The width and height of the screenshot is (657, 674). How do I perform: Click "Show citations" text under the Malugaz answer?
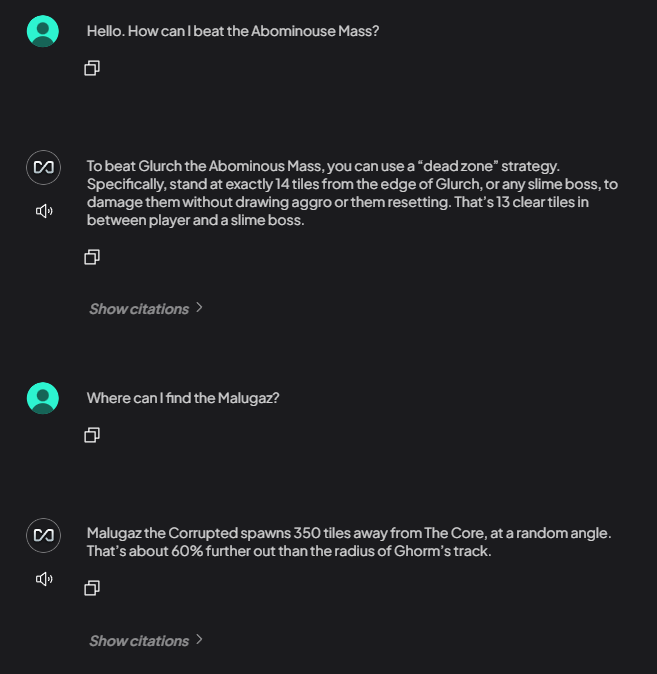pyautogui.click(x=139, y=641)
